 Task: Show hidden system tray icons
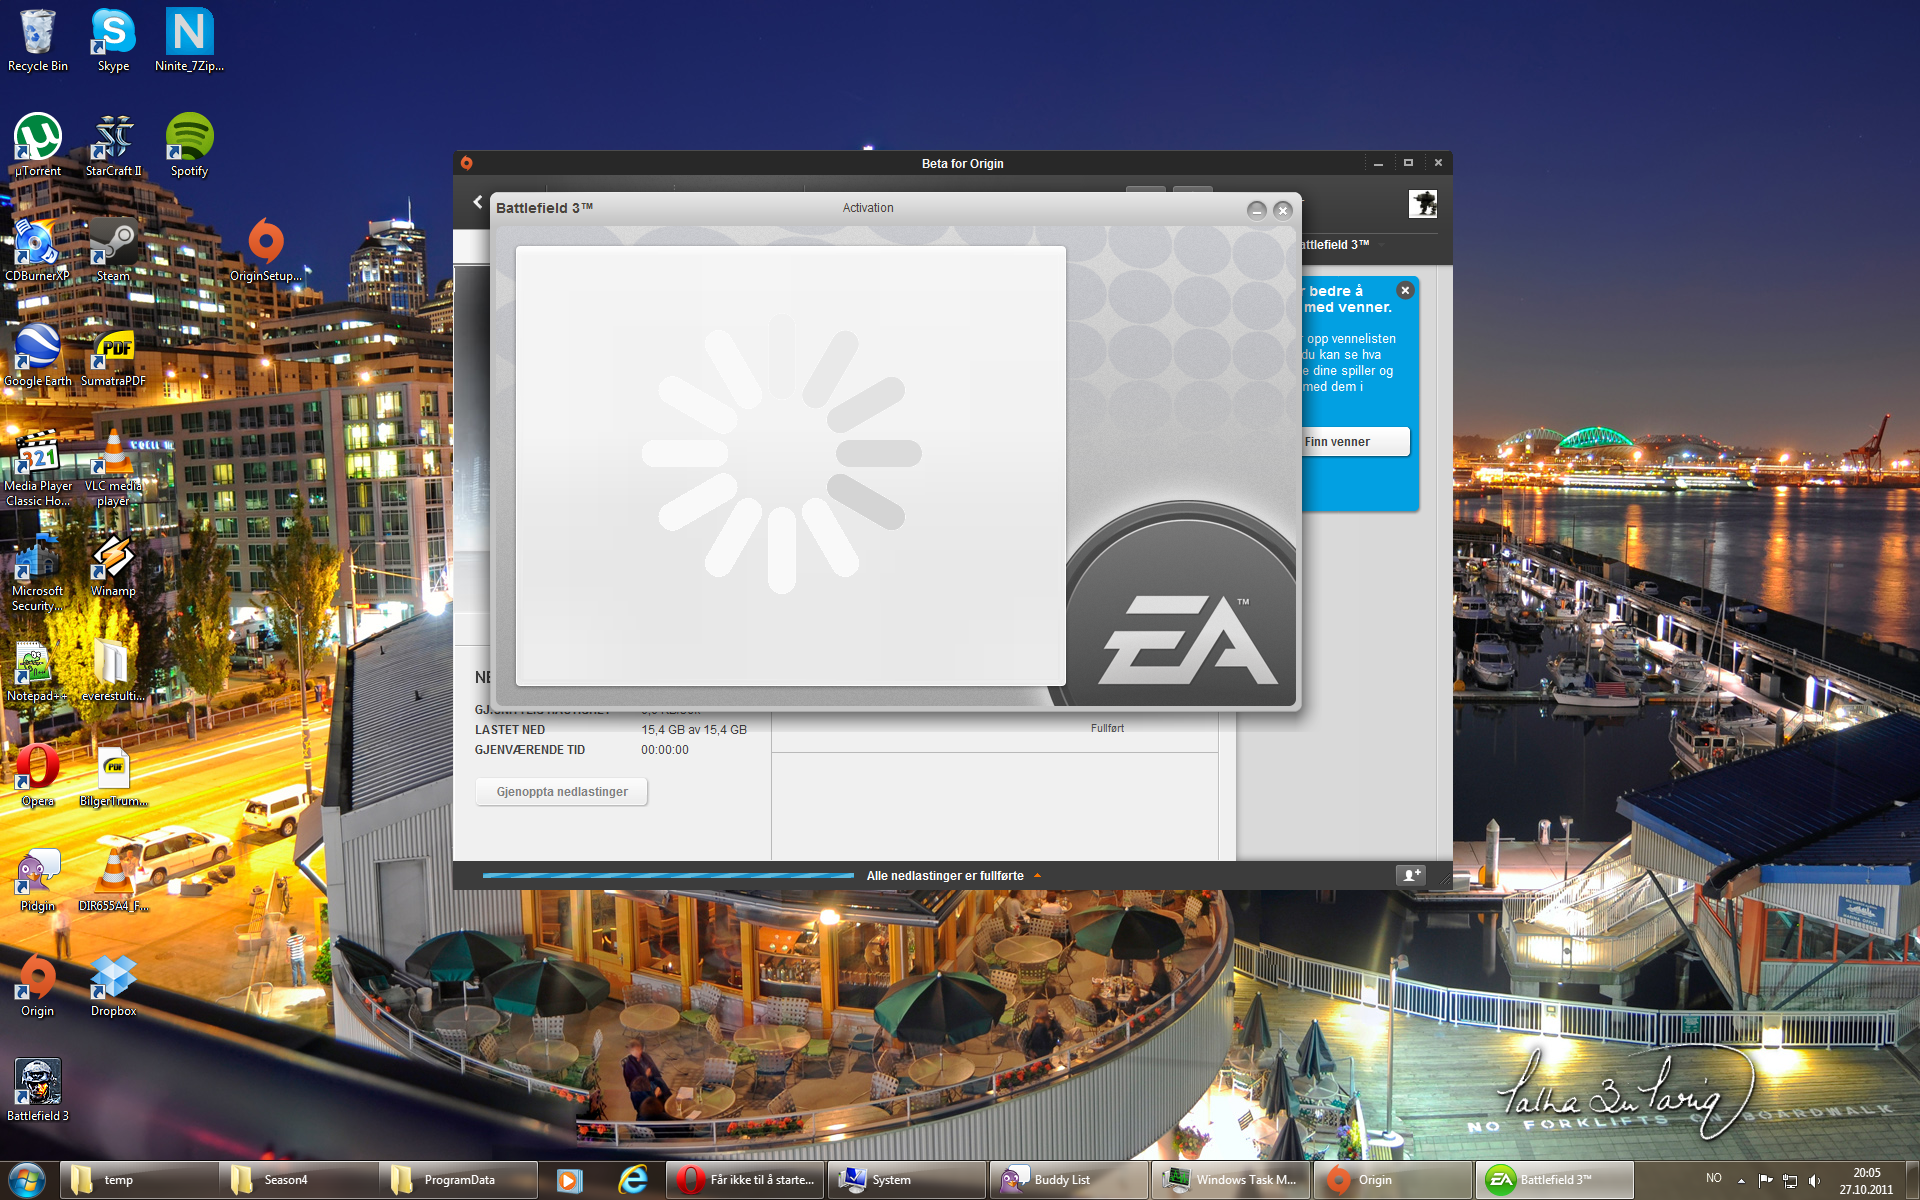tap(1741, 1181)
